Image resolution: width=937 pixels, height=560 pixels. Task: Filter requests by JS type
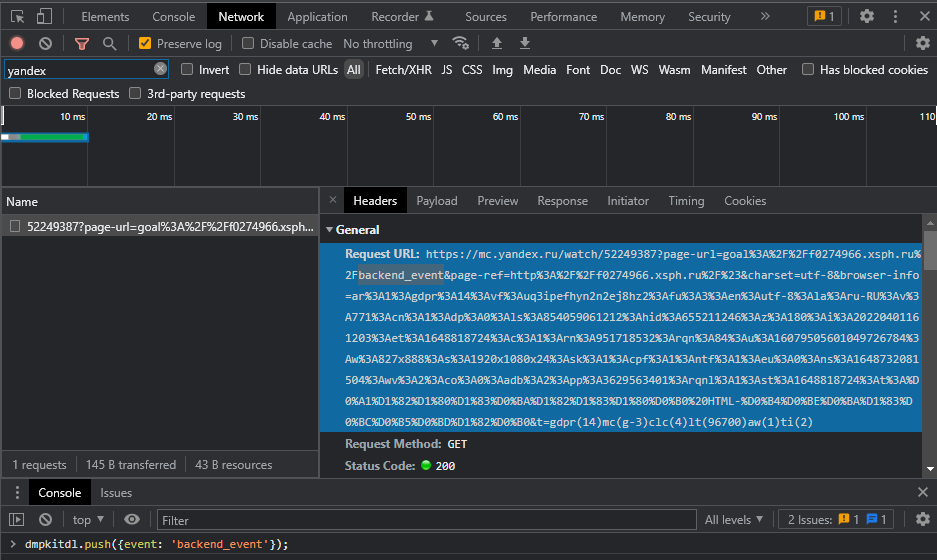[x=447, y=70]
